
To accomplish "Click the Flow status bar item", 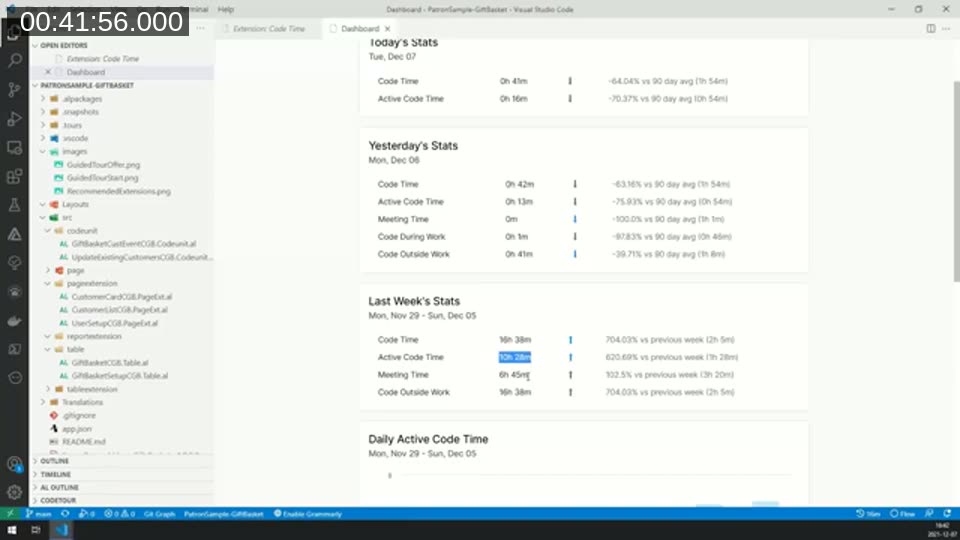I will 902,514.
